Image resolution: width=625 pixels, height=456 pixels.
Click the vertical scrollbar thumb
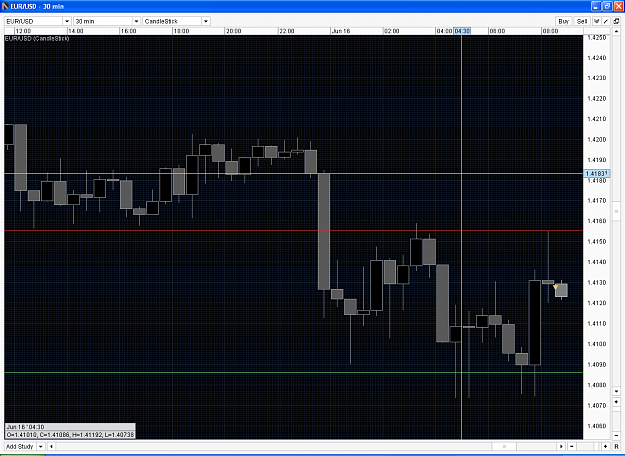[616, 211]
